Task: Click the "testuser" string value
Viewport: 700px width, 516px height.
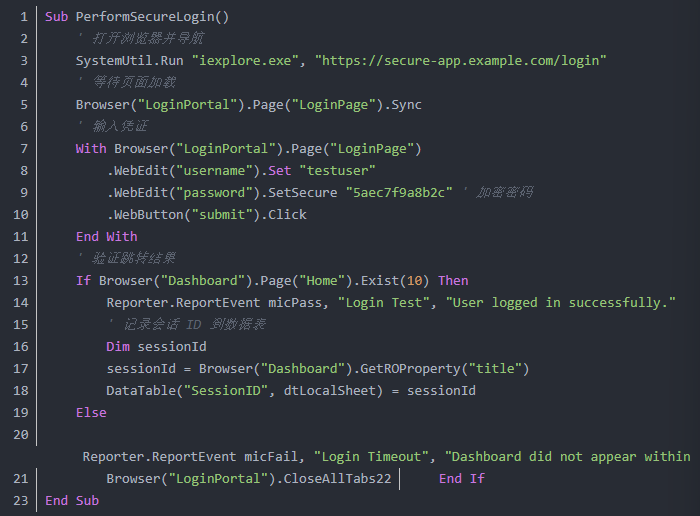Action: [338, 171]
